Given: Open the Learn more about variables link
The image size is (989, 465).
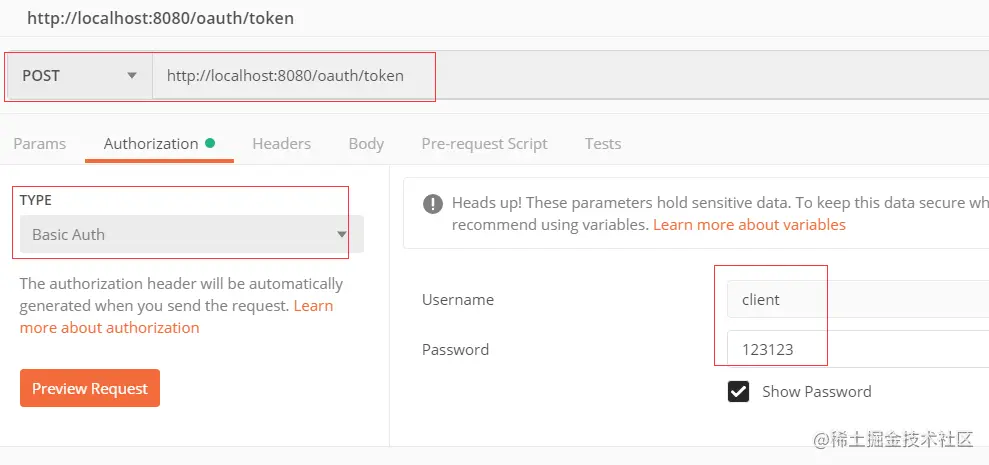Looking at the screenshot, I should [x=749, y=225].
